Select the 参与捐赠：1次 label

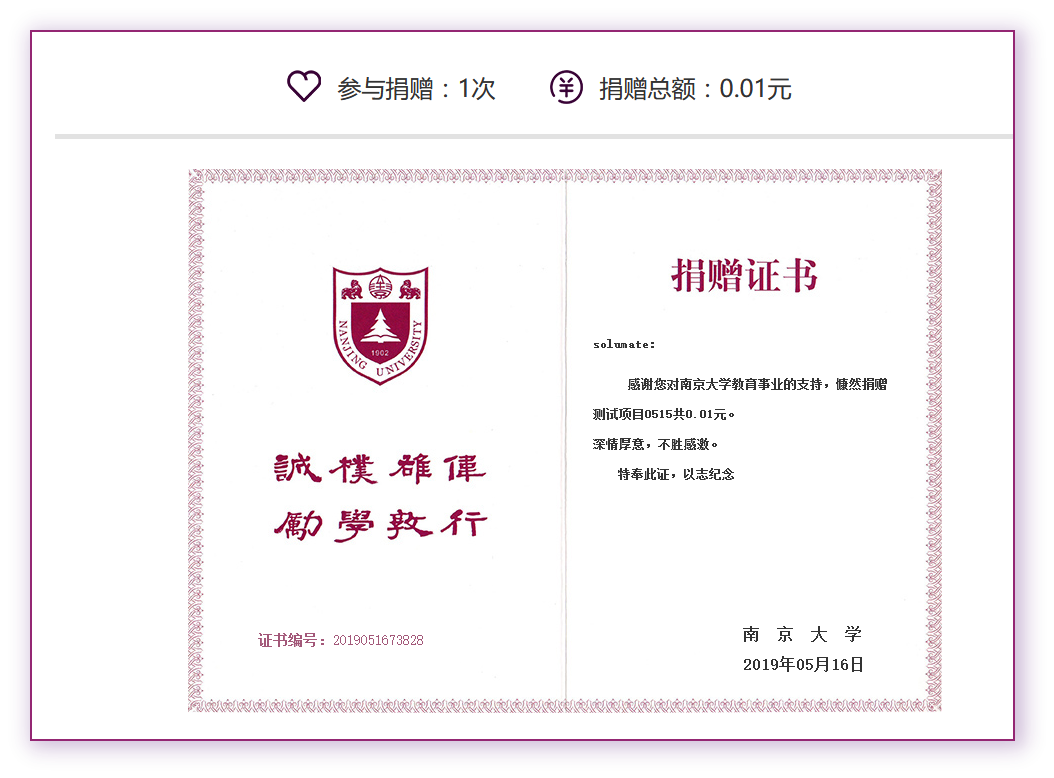(x=416, y=89)
